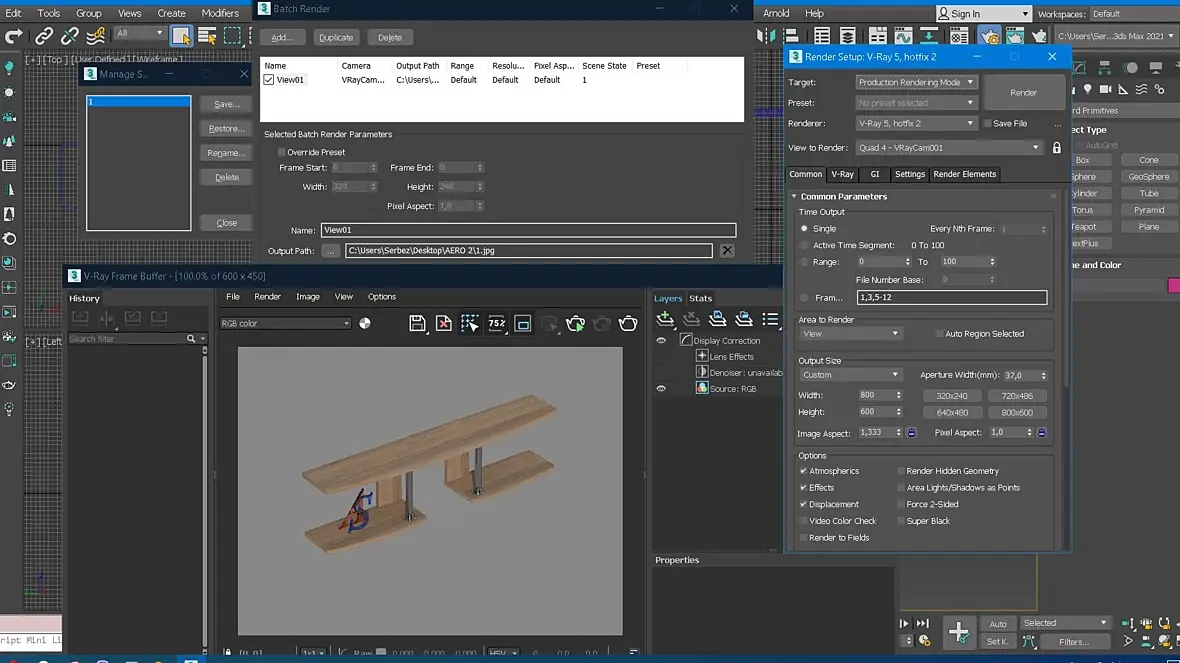Disable the Atmospherics option
The image size is (1180, 663).
pyautogui.click(x=804, y=471)
